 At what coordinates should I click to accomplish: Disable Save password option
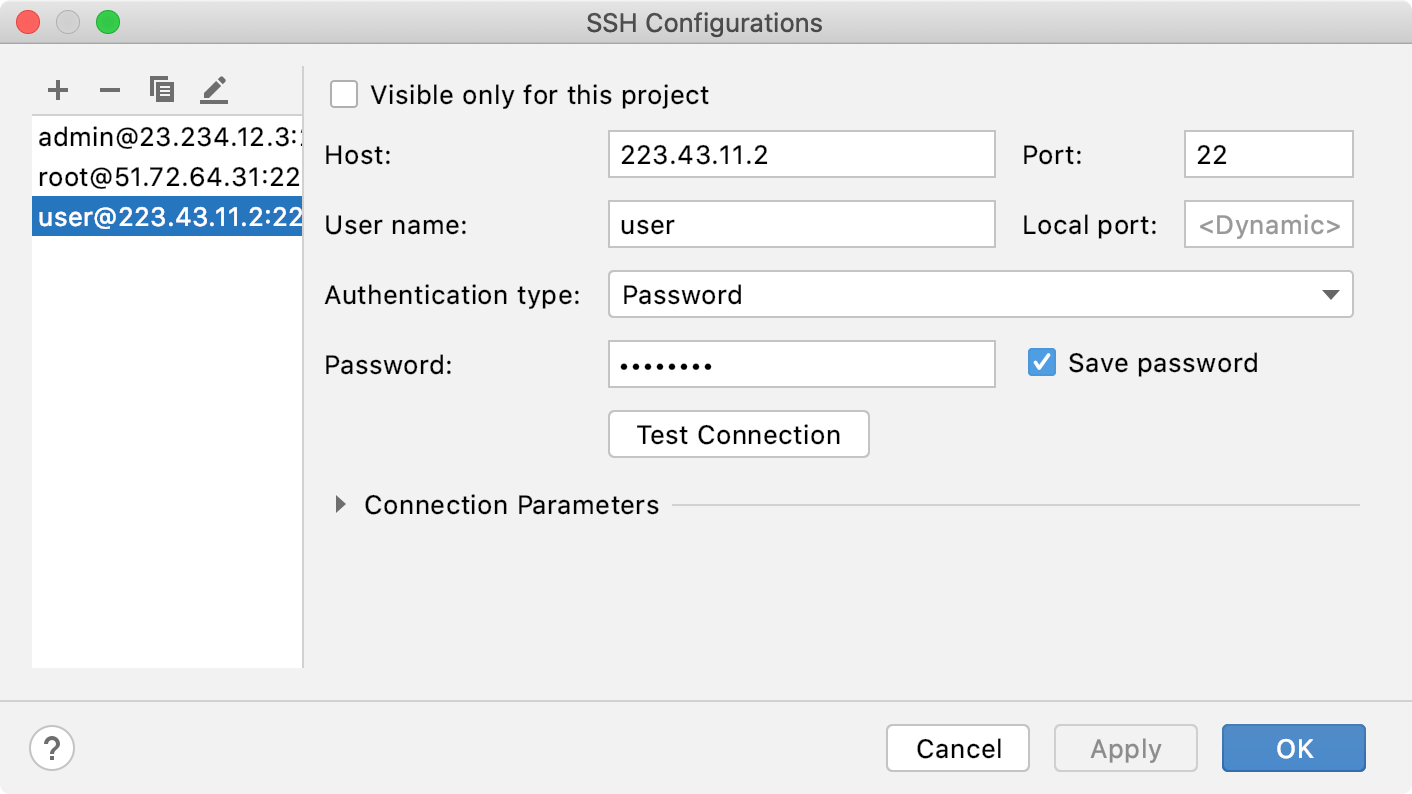click(1041, 362)
